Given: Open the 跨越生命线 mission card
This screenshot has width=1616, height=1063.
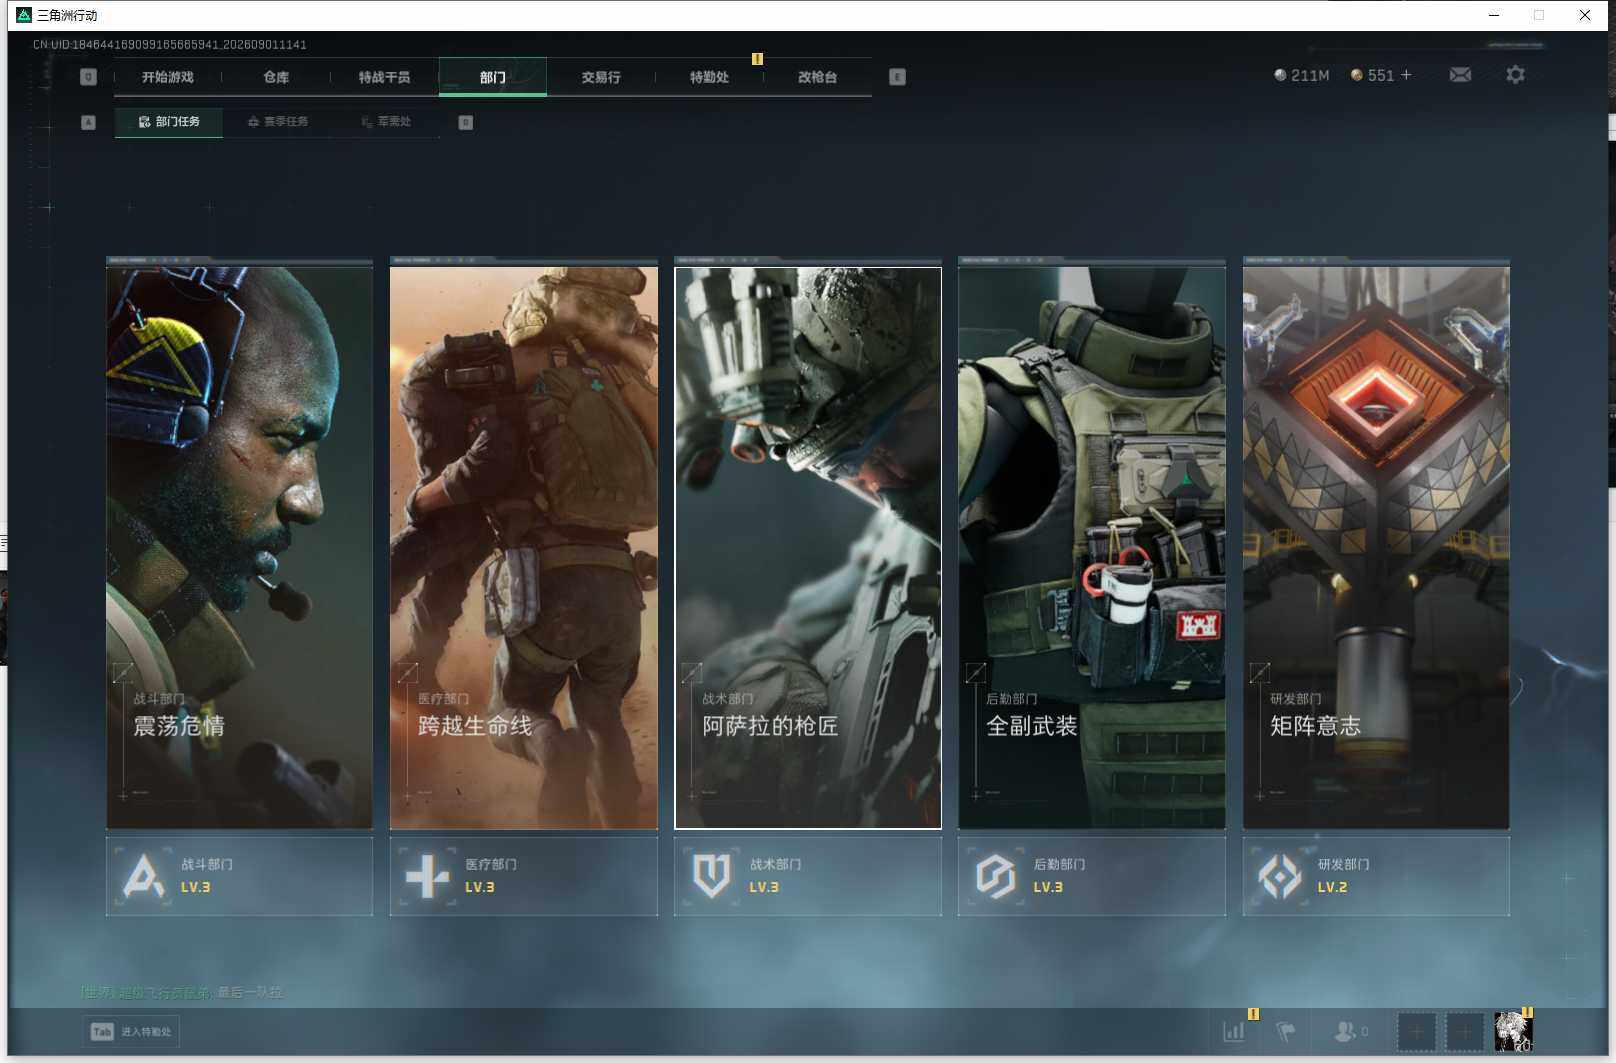Looking at the screenshot, I should [523, 547].
